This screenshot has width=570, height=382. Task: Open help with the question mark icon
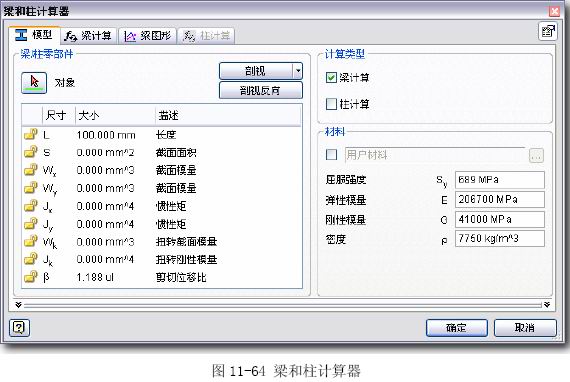pyautogui.click(x=19, y=328)
